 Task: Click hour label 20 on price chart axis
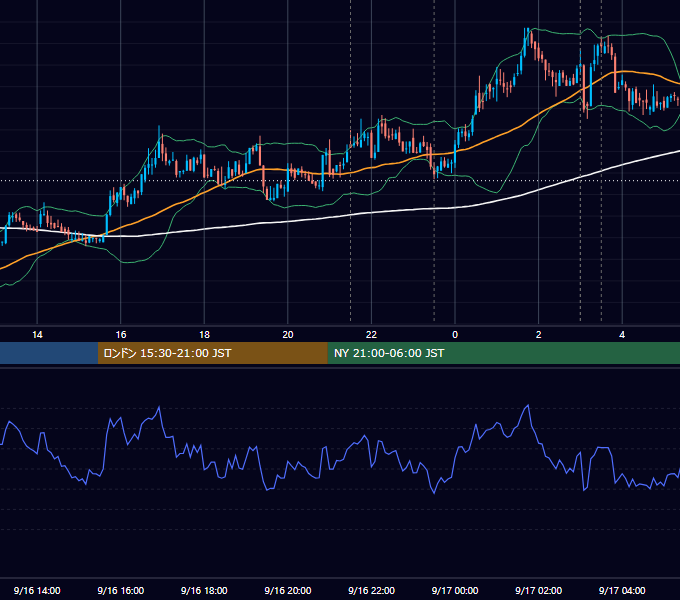coord(288,335)
